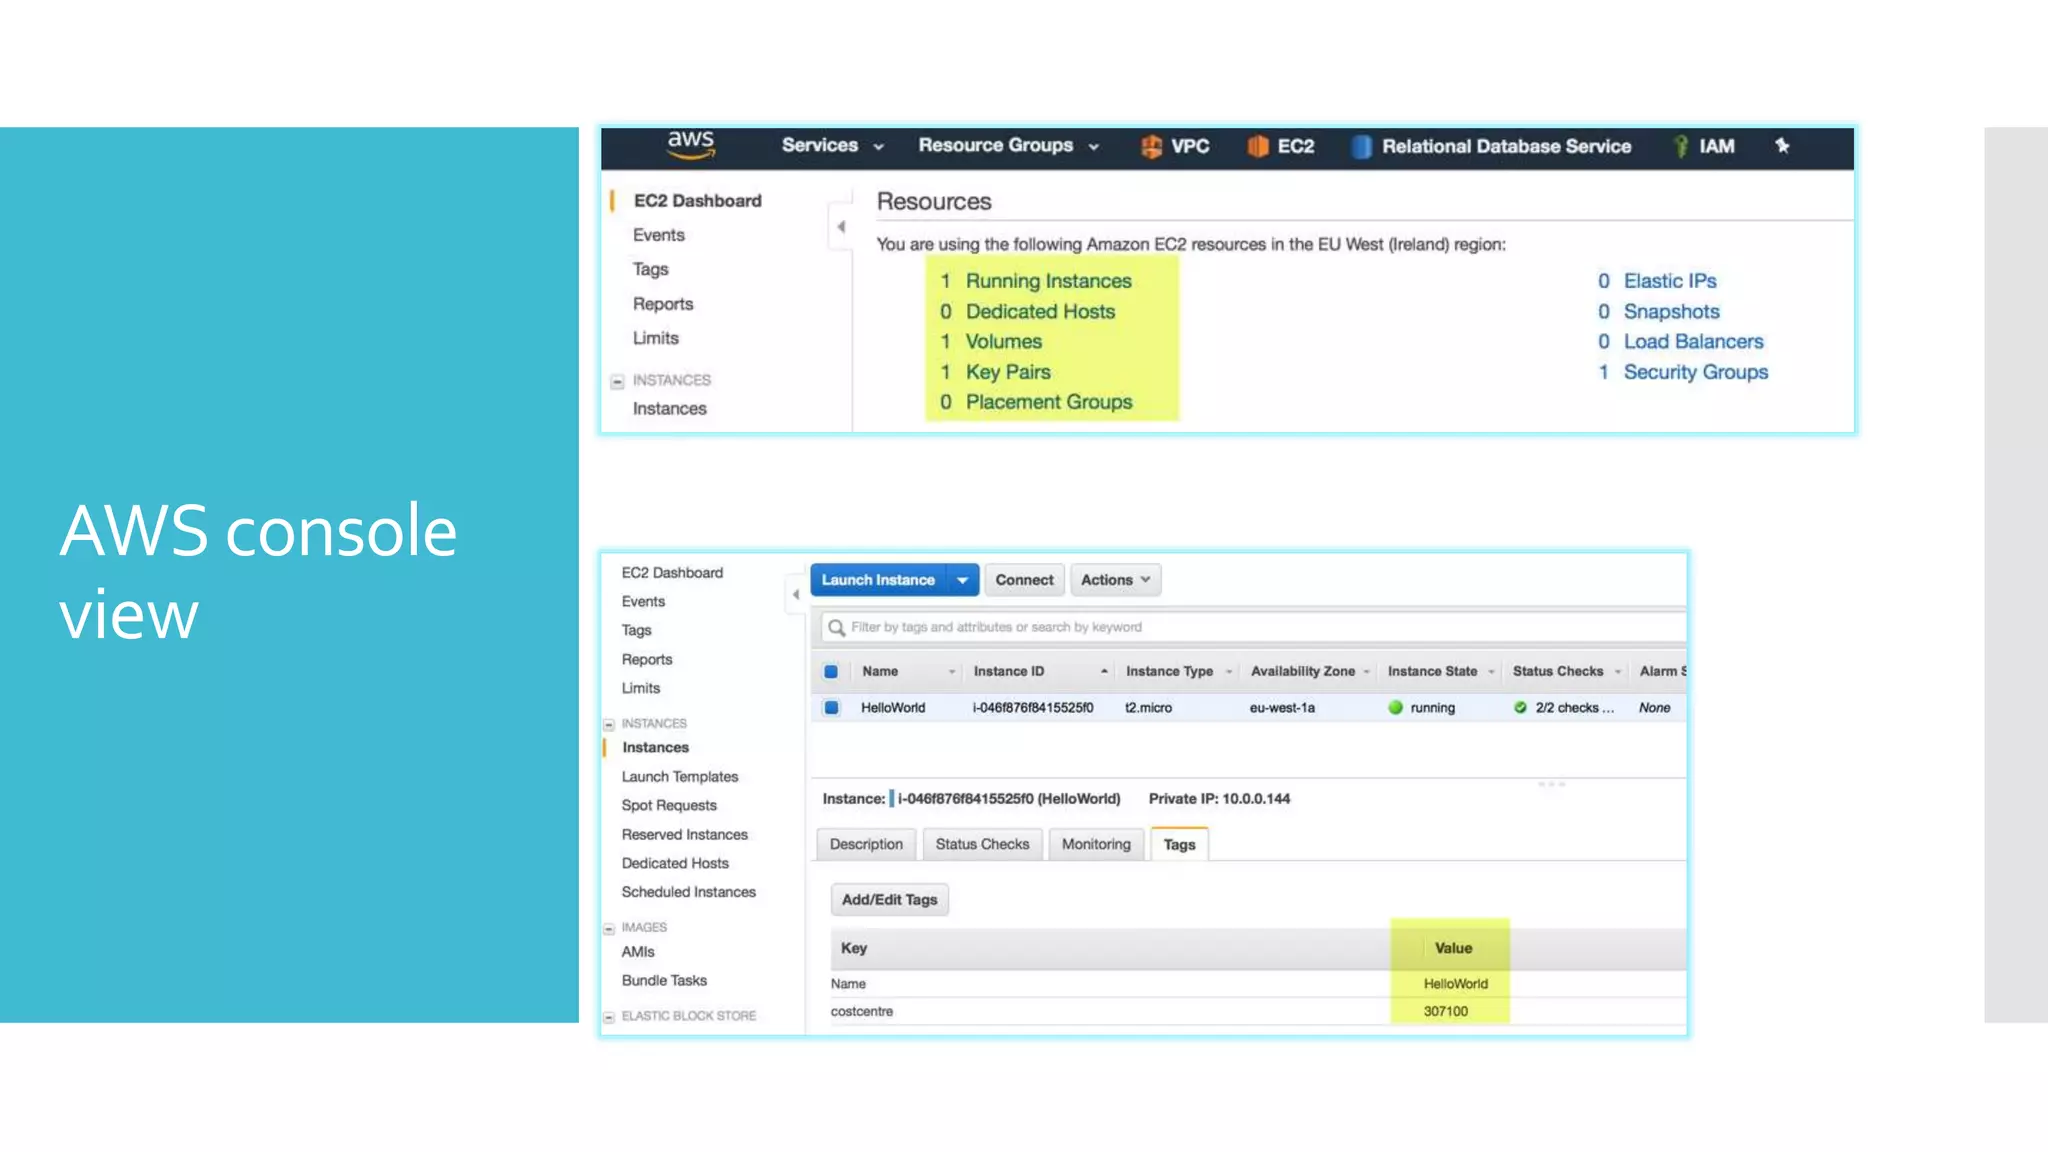
Task: Toggle the select-all instances checkbox
Action: click(831, 672)
